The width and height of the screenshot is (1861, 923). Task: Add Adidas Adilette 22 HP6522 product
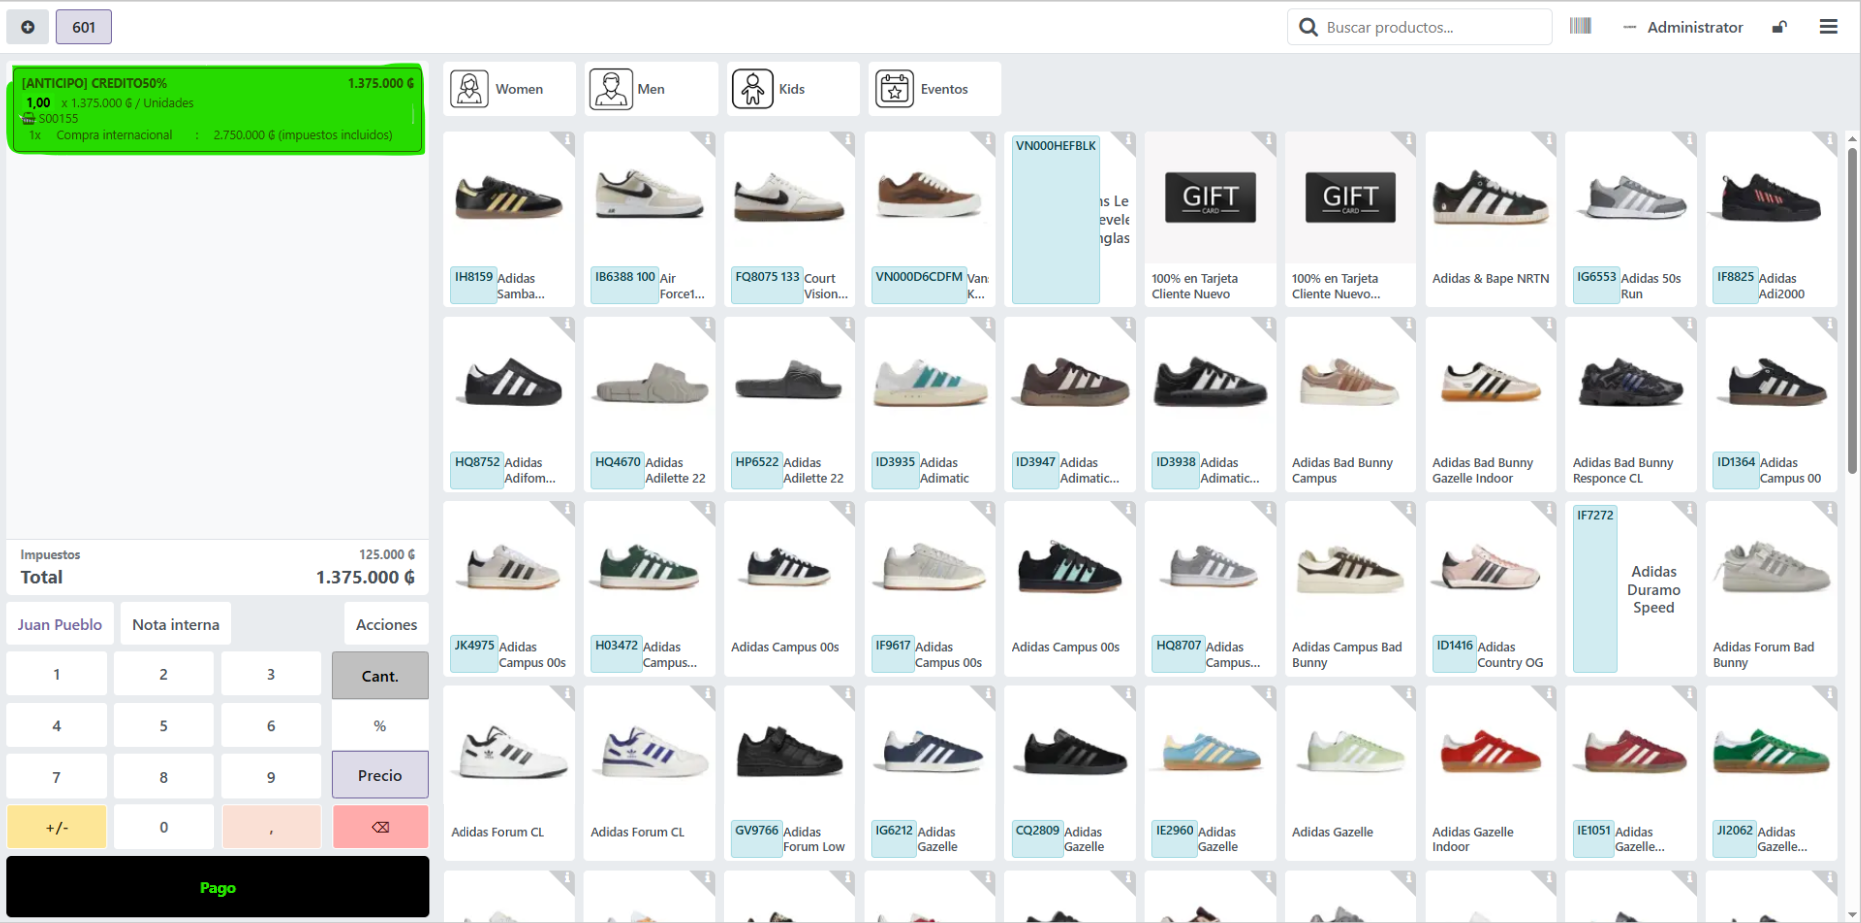(x=790, y=404)
